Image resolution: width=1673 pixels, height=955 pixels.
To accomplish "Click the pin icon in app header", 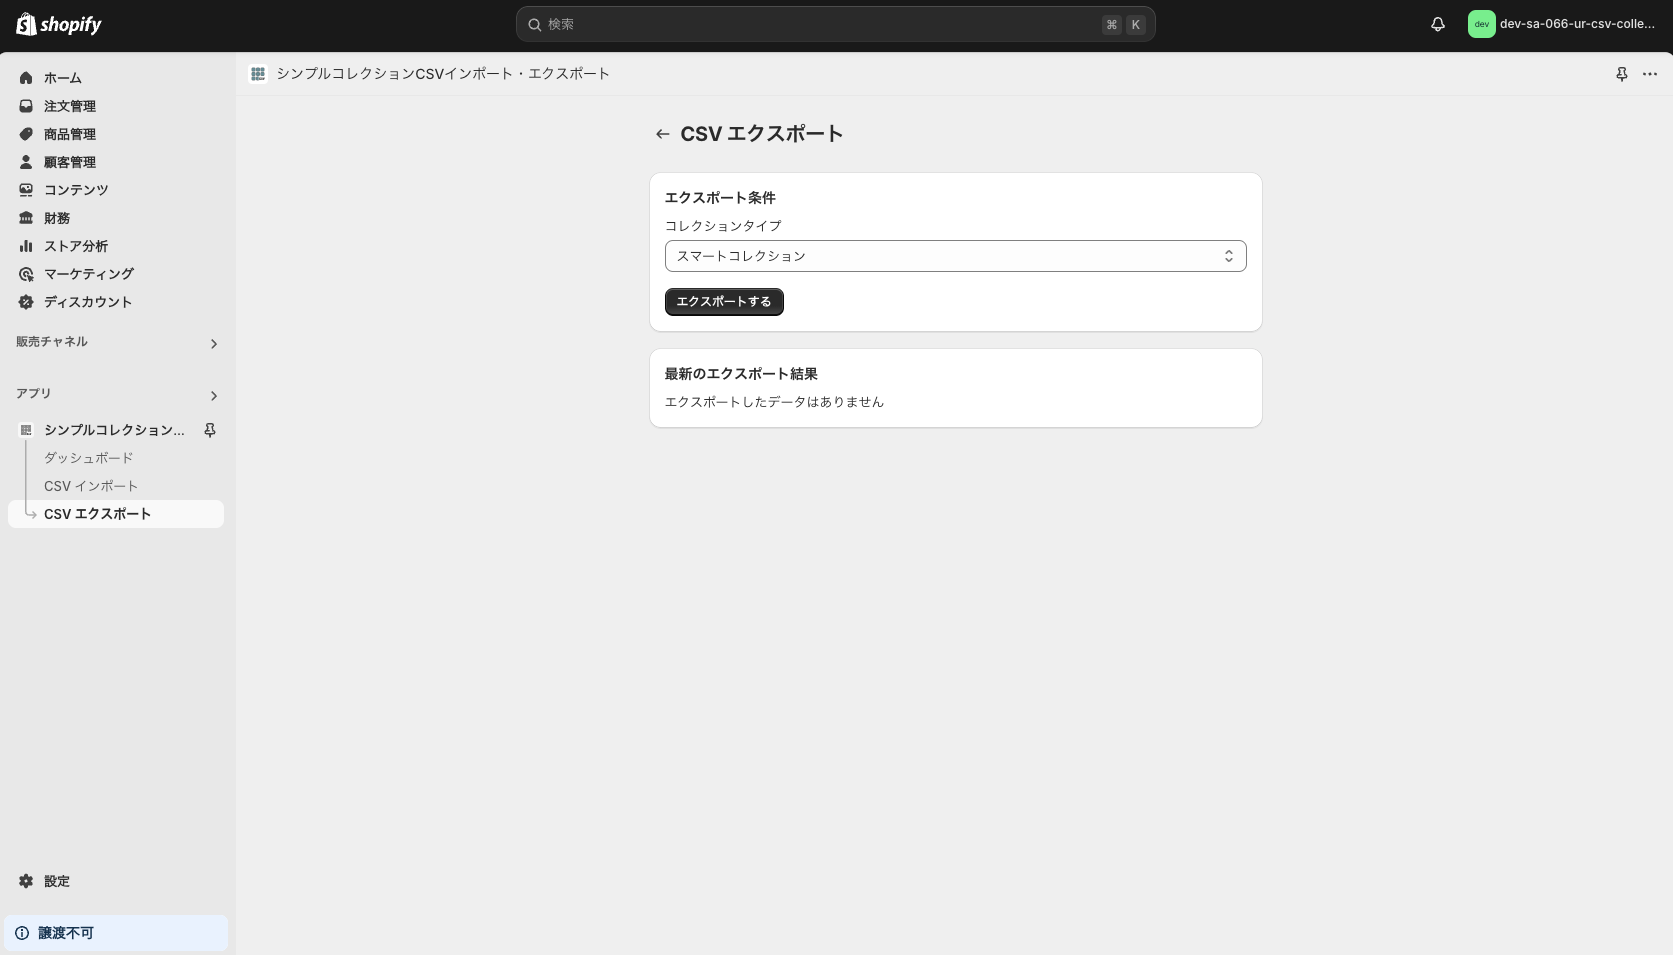I will [1622, 74].
